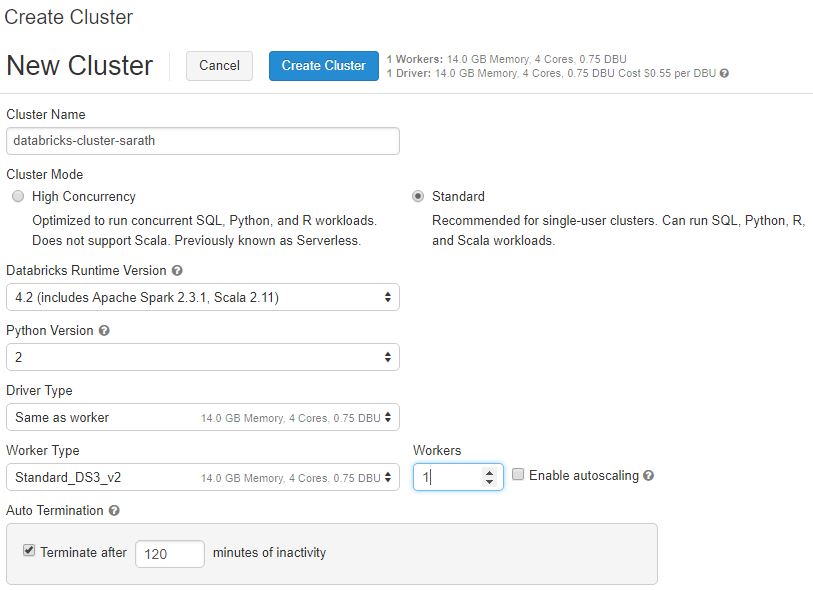The width and height of the screenshot is (813, 590).
Task: Increment the Workers count arrow
Action: click(x=489, y=471)
